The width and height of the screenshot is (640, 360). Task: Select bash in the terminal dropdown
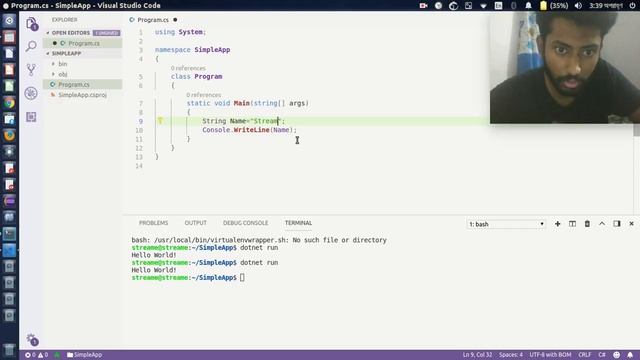[506, 224]
